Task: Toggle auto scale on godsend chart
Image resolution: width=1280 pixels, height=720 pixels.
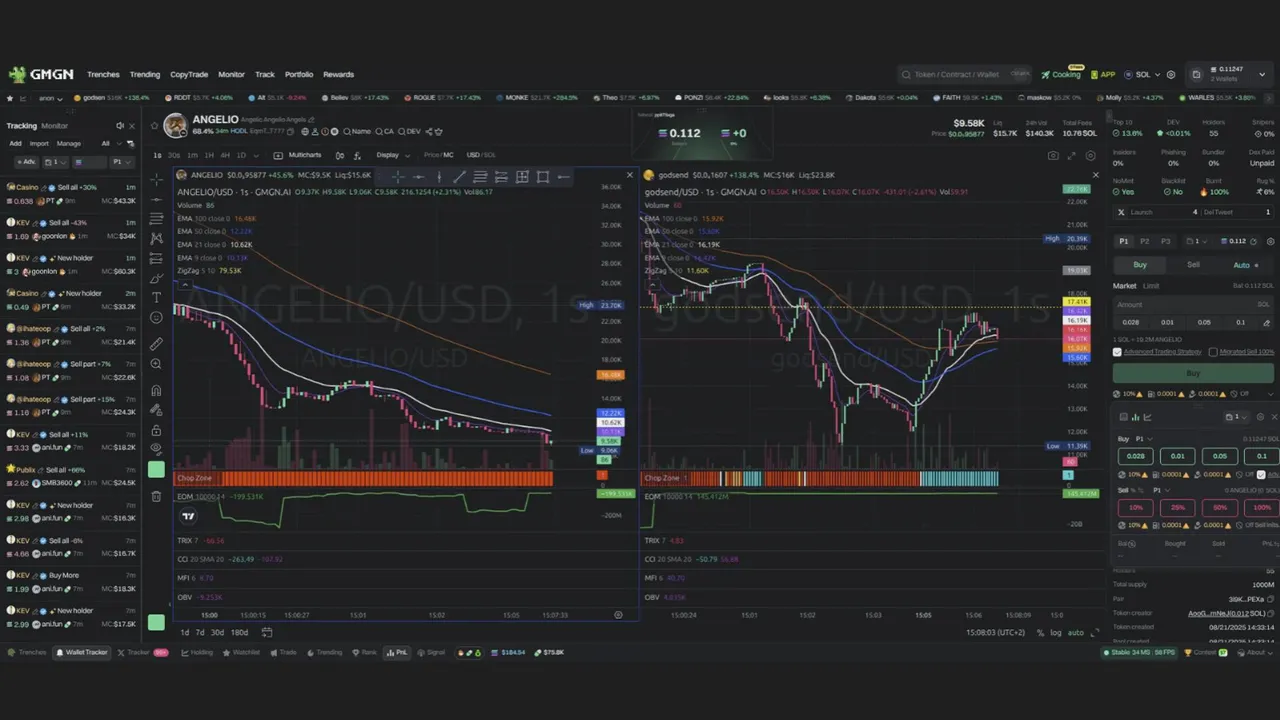Action: click(1076, 632)
